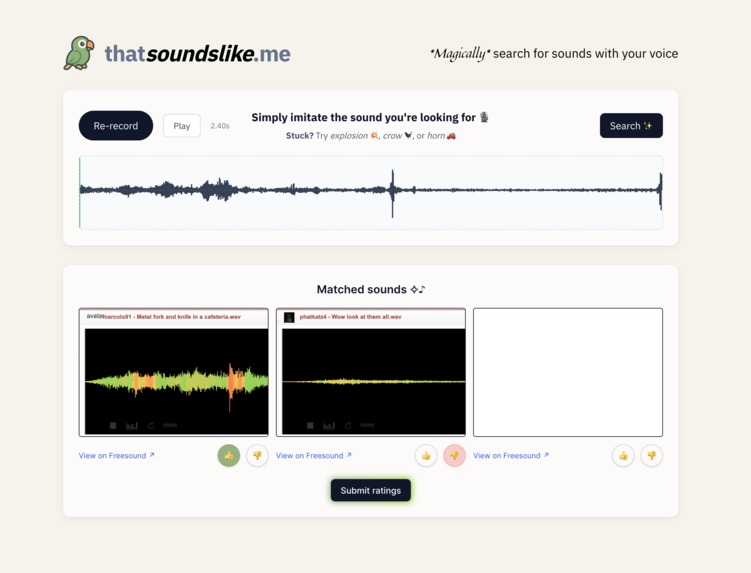Seek within the recorded voice waveform

coord(371,192)
